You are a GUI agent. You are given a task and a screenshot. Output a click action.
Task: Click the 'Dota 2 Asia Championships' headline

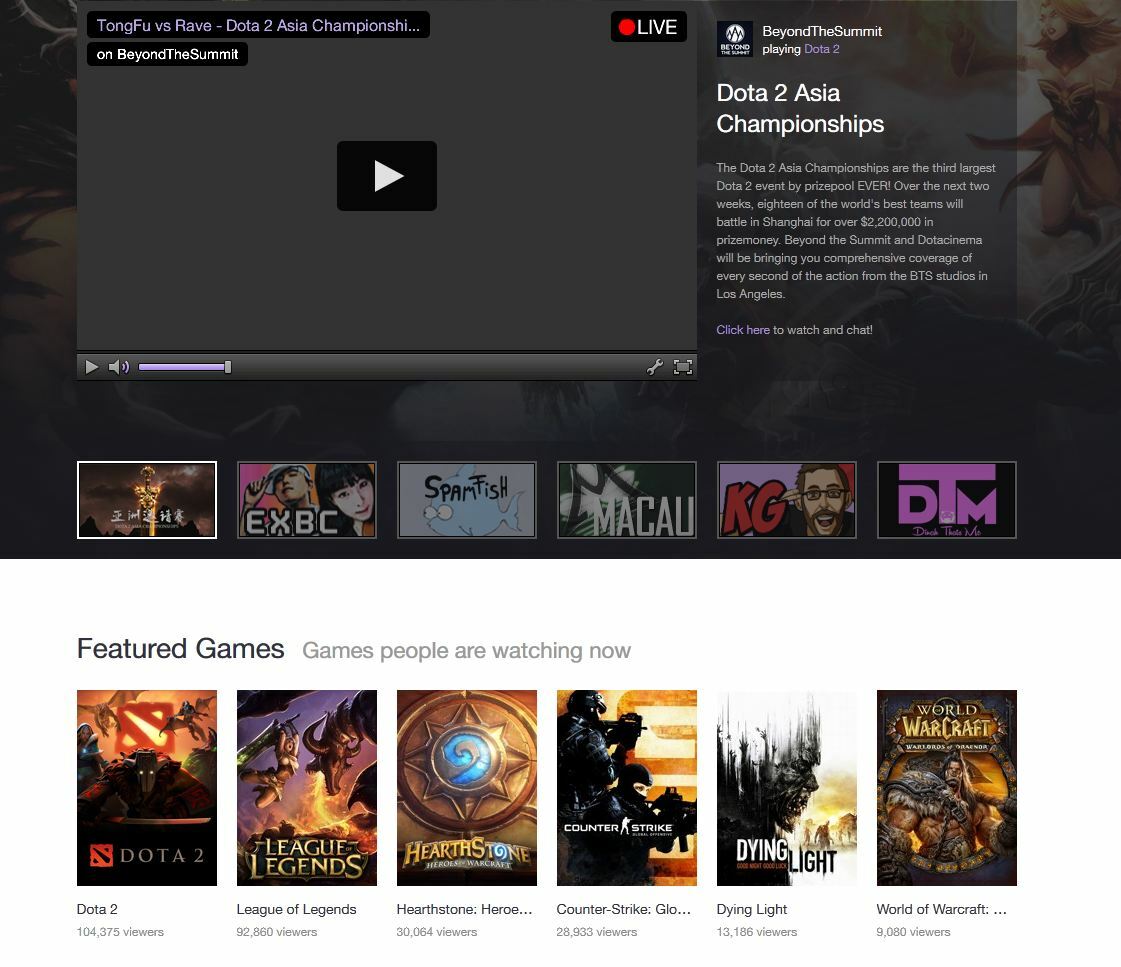point(801,109)
